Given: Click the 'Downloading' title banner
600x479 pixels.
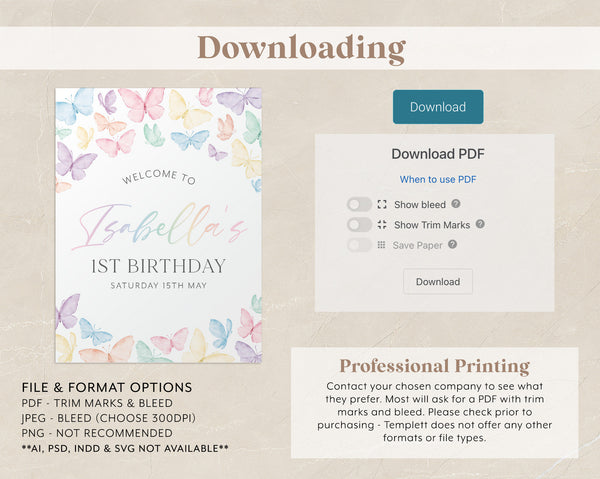Looking at the screenshot, I should coord(300,48).
